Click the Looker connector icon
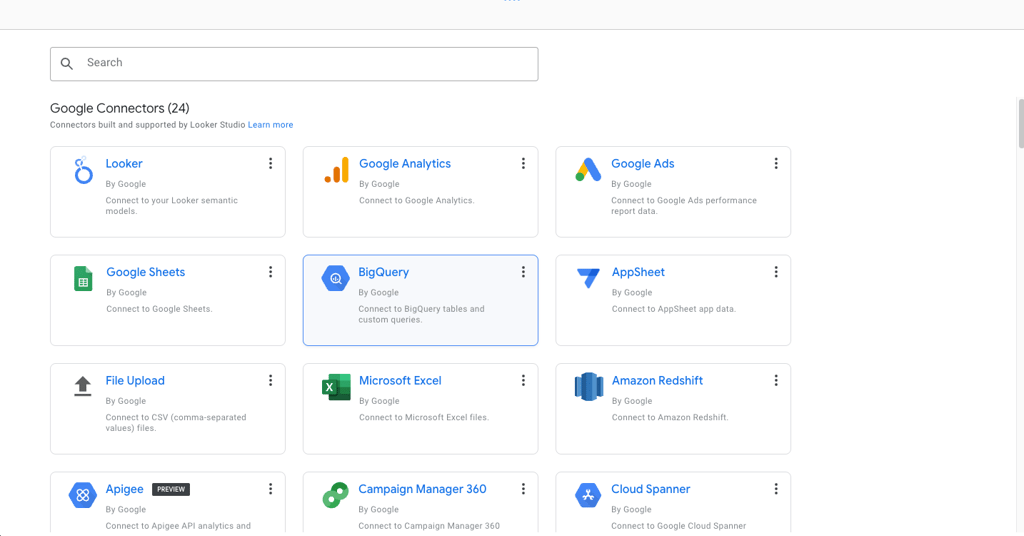1024x536 pixels. pyautogui.click(x=83, y=171)
